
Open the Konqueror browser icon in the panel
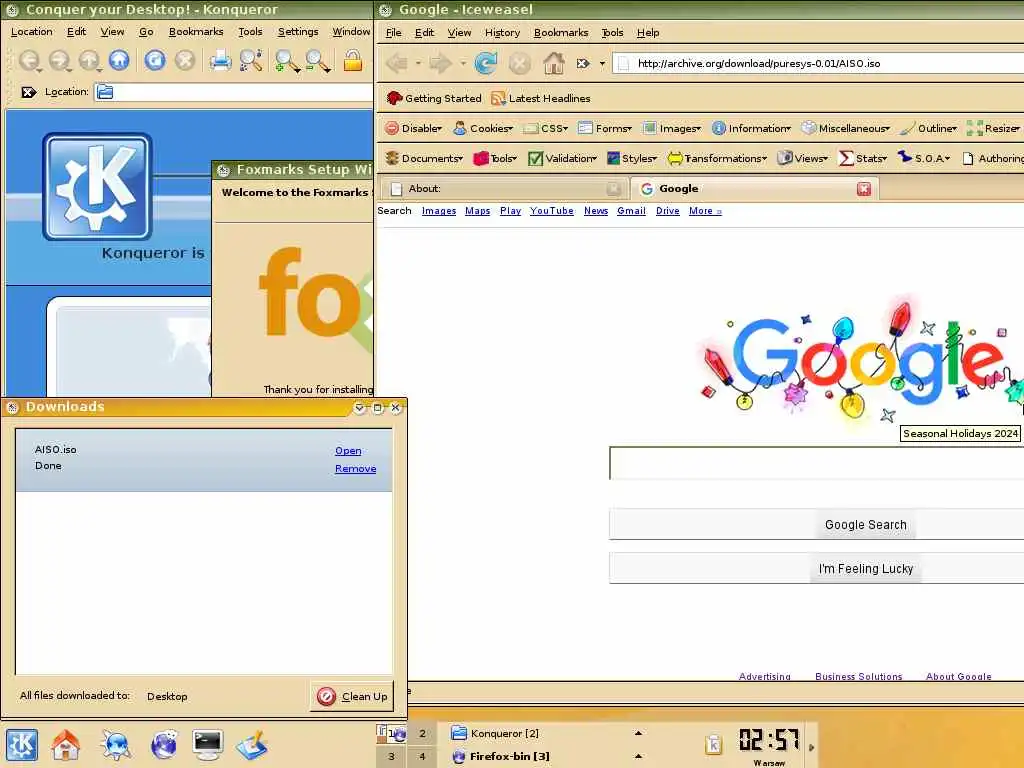(x=116, y=744)
